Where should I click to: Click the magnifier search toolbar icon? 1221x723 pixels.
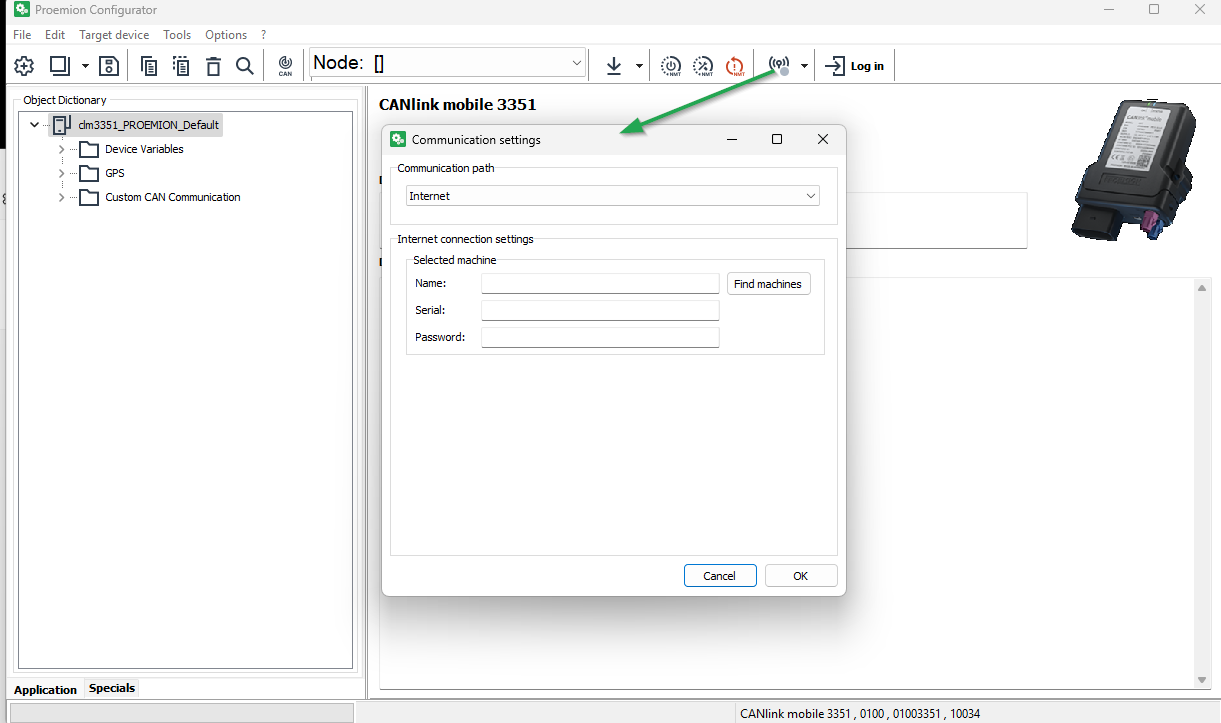245,66
